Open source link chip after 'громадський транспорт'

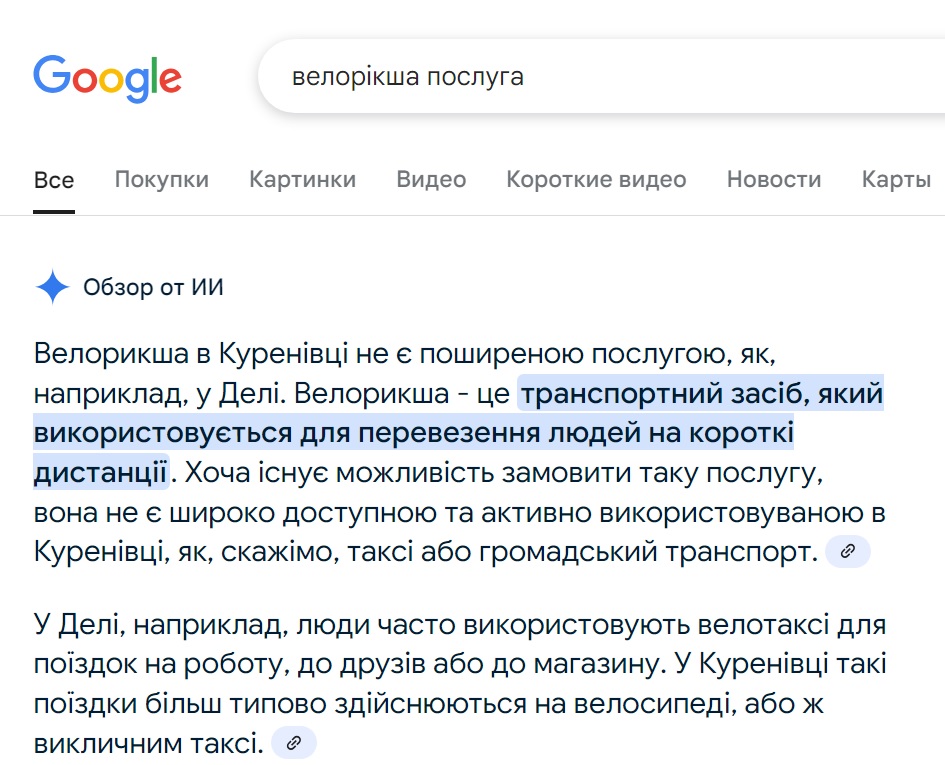847,551
